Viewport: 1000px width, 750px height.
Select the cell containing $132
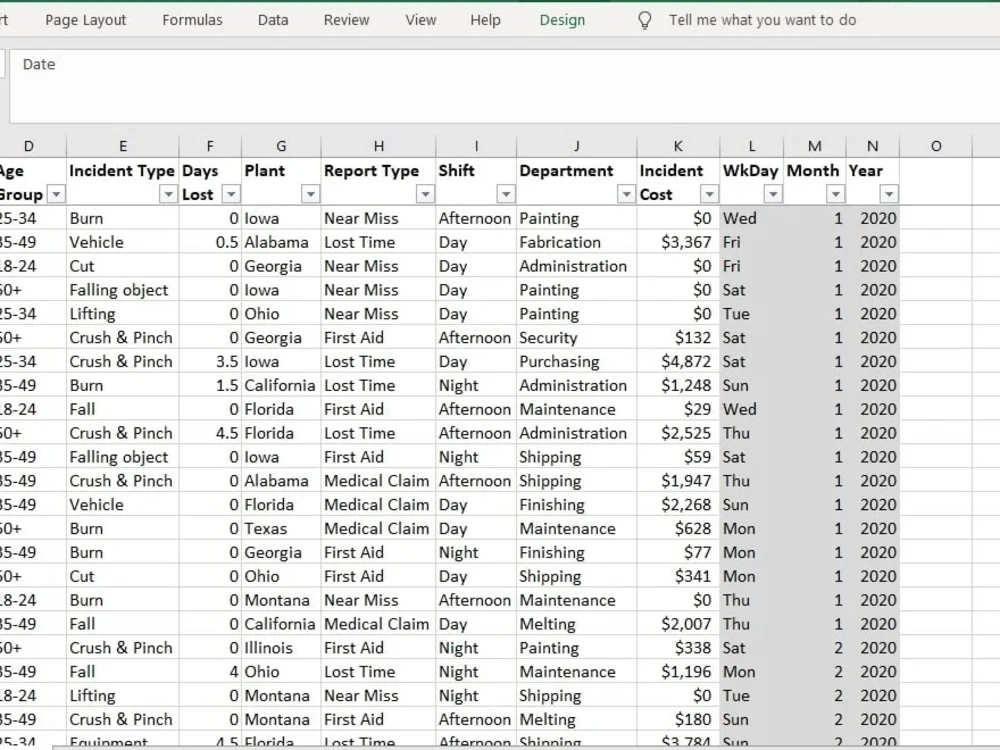click(x=678, y=337)
